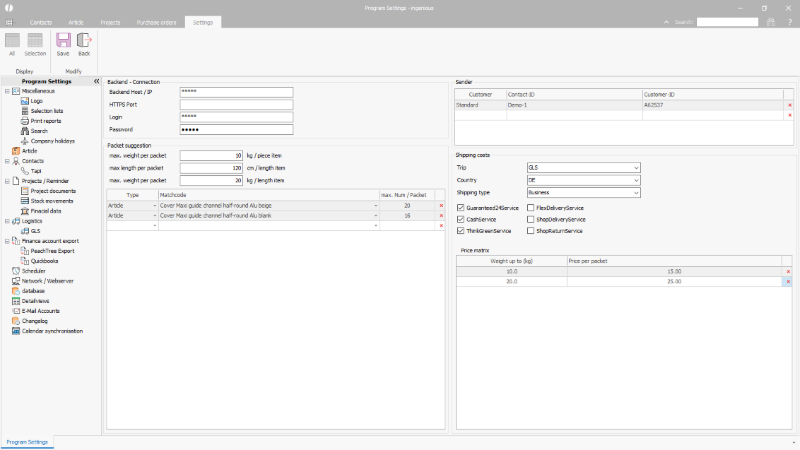The image size is (800, 450).
Task: Open the Country dropdown showing DE
Action: click(x=584, y=180)
